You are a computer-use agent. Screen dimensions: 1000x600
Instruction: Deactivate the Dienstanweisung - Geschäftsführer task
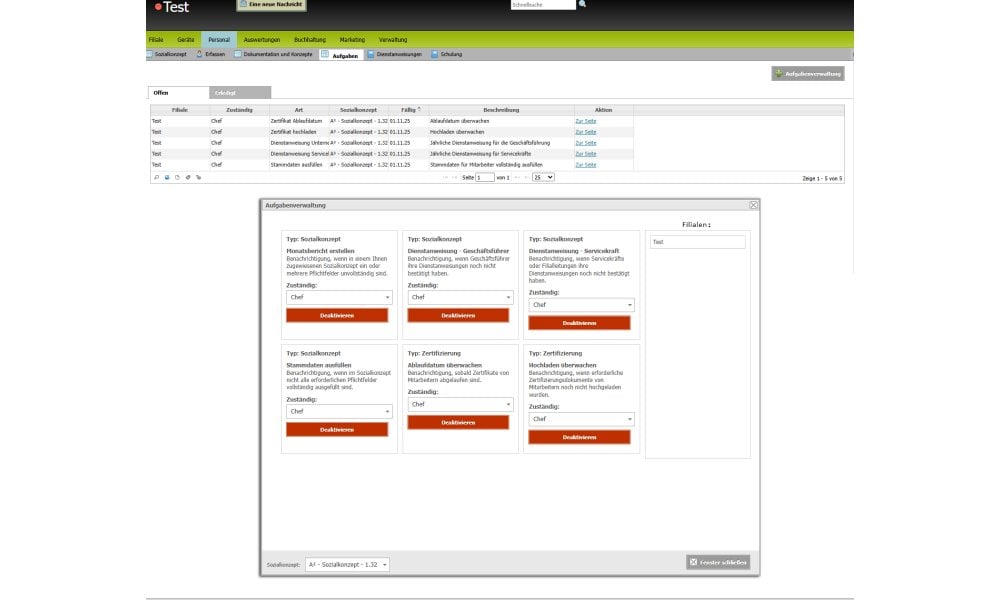coord(458,316)
